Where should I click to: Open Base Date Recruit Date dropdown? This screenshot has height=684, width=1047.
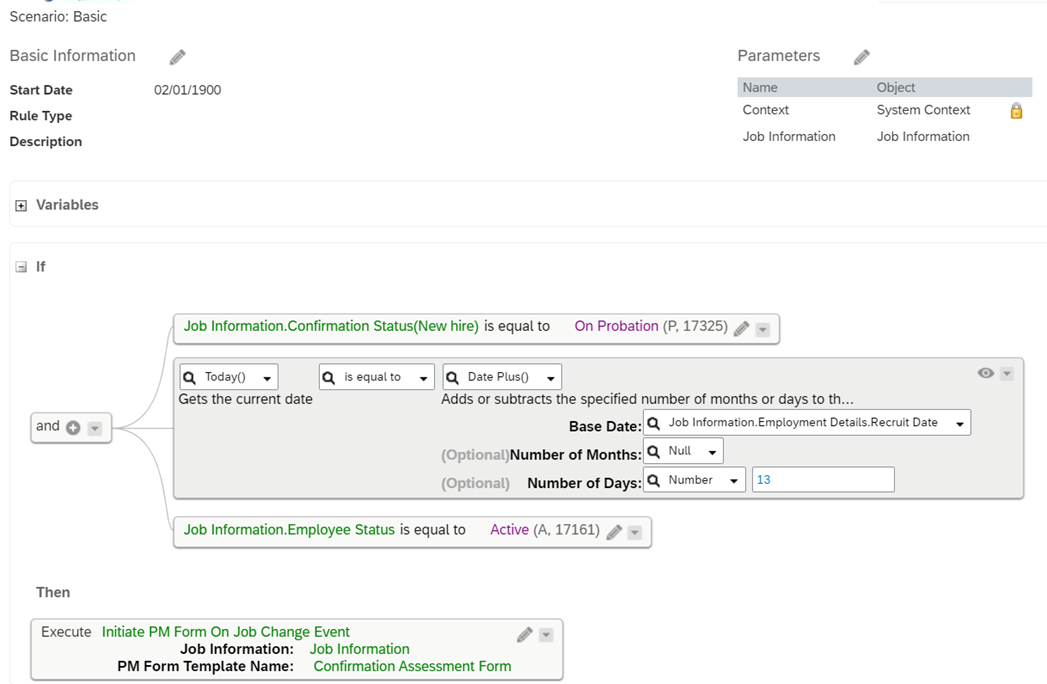coord(959,424)
